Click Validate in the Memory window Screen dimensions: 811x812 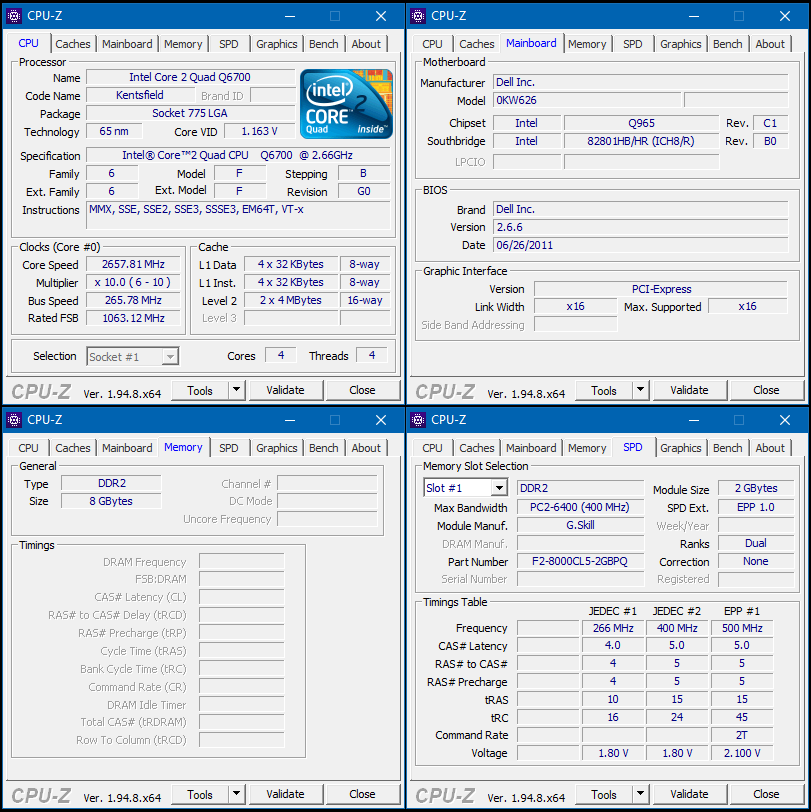tap(285, 794)
